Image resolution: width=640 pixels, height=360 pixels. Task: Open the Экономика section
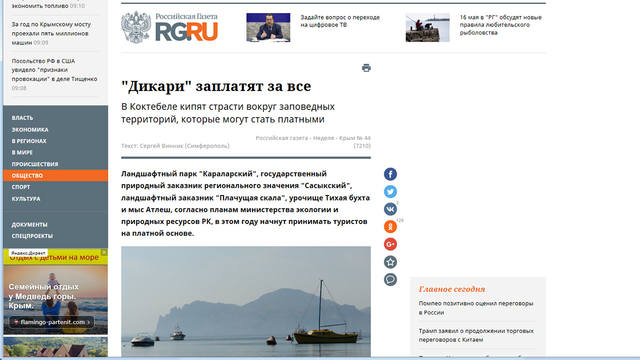tap(30, 129)
